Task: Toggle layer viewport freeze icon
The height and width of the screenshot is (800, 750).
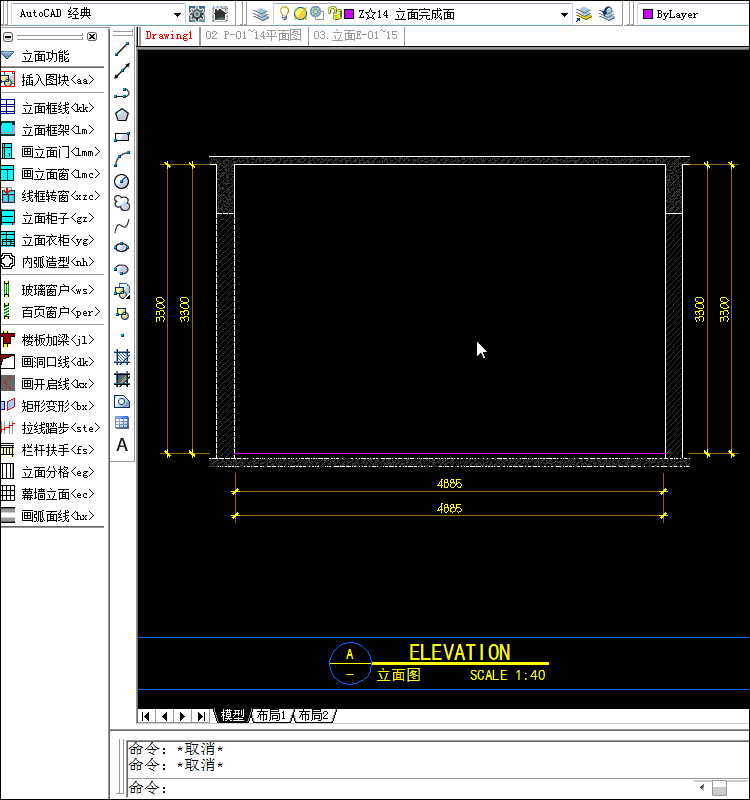Action: [317, 13]
